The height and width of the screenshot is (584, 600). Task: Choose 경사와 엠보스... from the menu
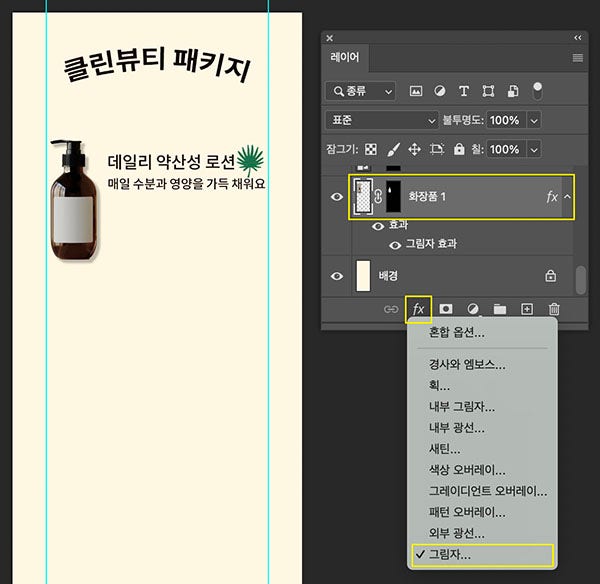[x=467, y=364]
